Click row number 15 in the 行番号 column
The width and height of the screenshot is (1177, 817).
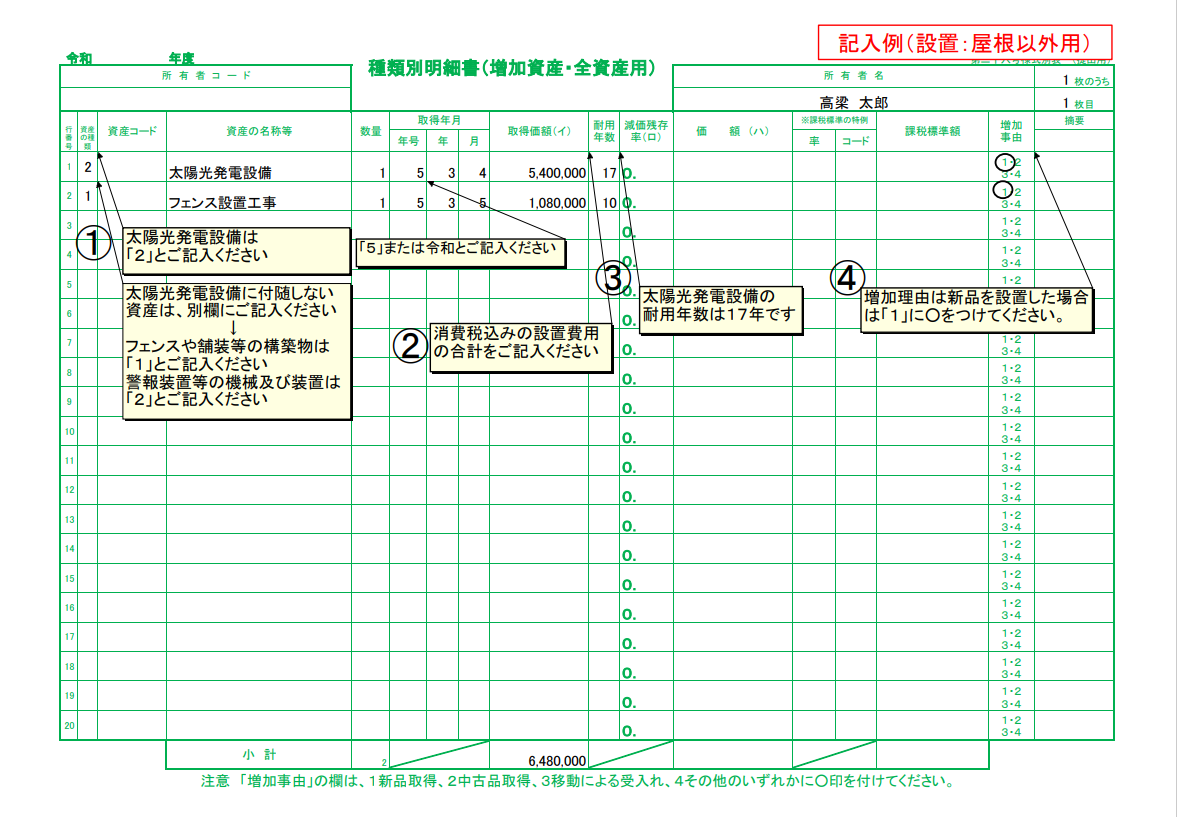[69, 578]
